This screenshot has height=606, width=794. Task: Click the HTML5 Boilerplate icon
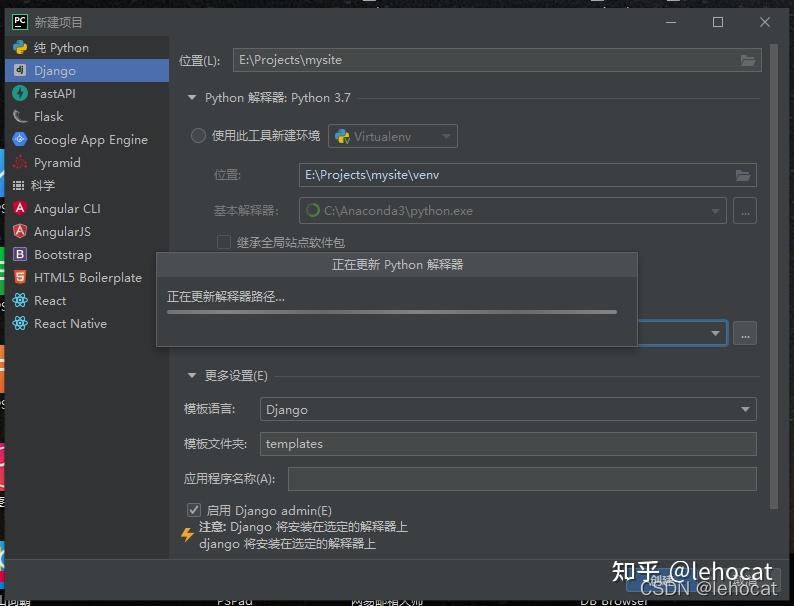[x=20, y=277]
